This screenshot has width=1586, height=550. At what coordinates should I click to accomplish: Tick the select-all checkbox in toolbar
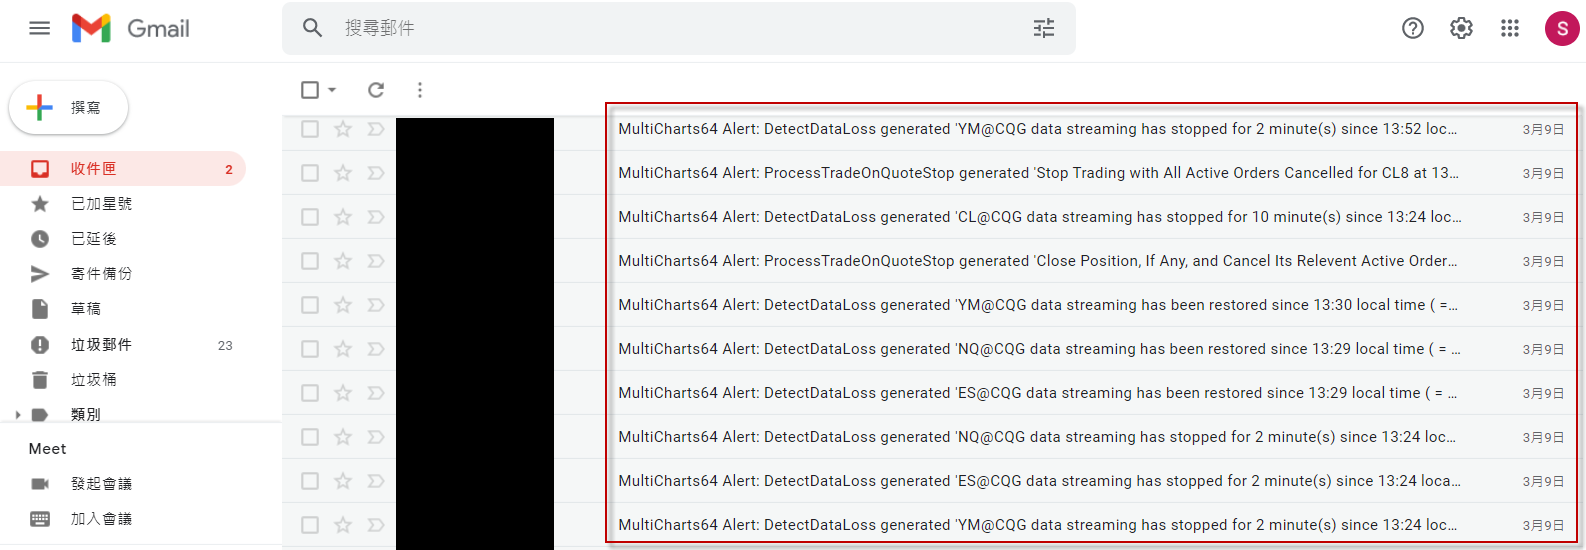(310, 90)
